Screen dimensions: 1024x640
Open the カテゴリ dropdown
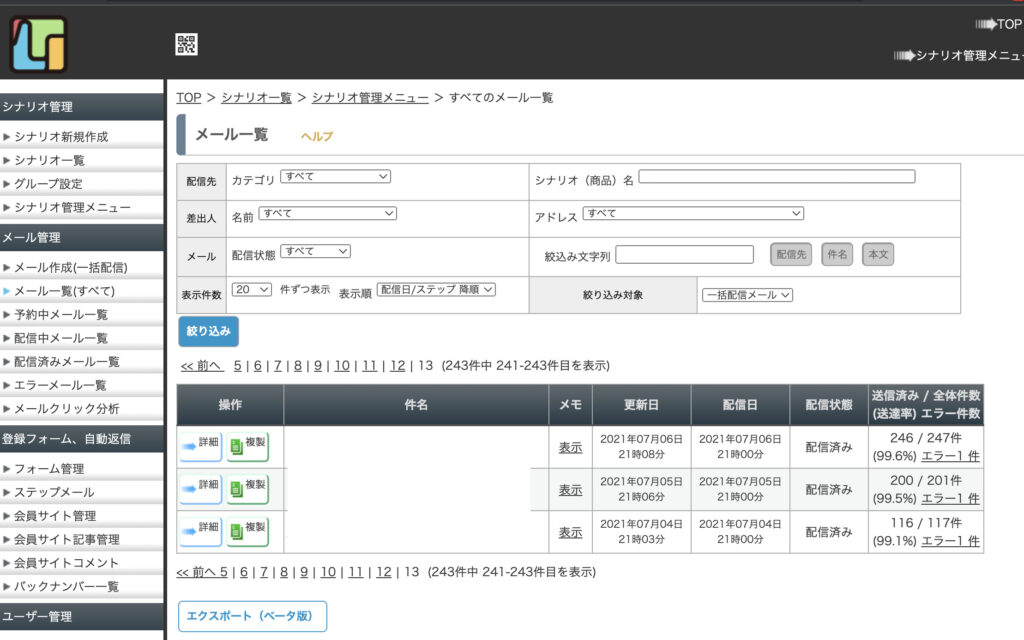[x=335, y=177]
